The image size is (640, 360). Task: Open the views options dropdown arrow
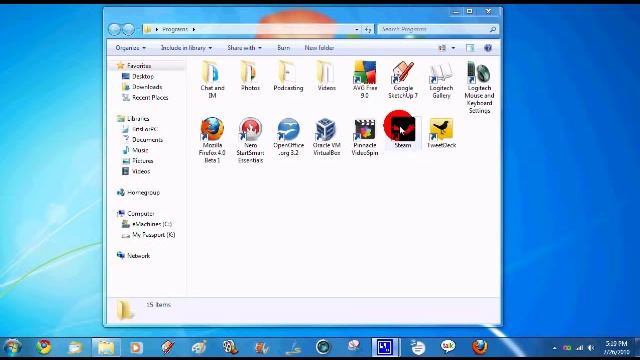coord(453,48)
